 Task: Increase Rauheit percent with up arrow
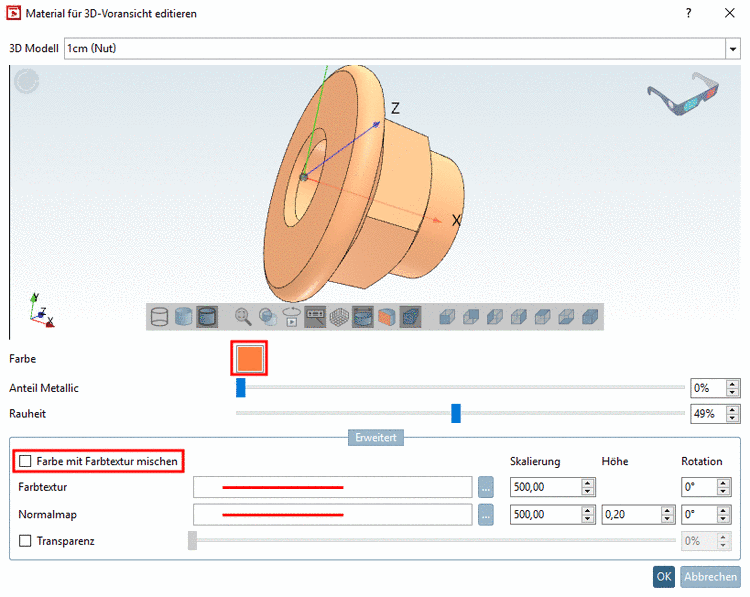coord(732,410)
